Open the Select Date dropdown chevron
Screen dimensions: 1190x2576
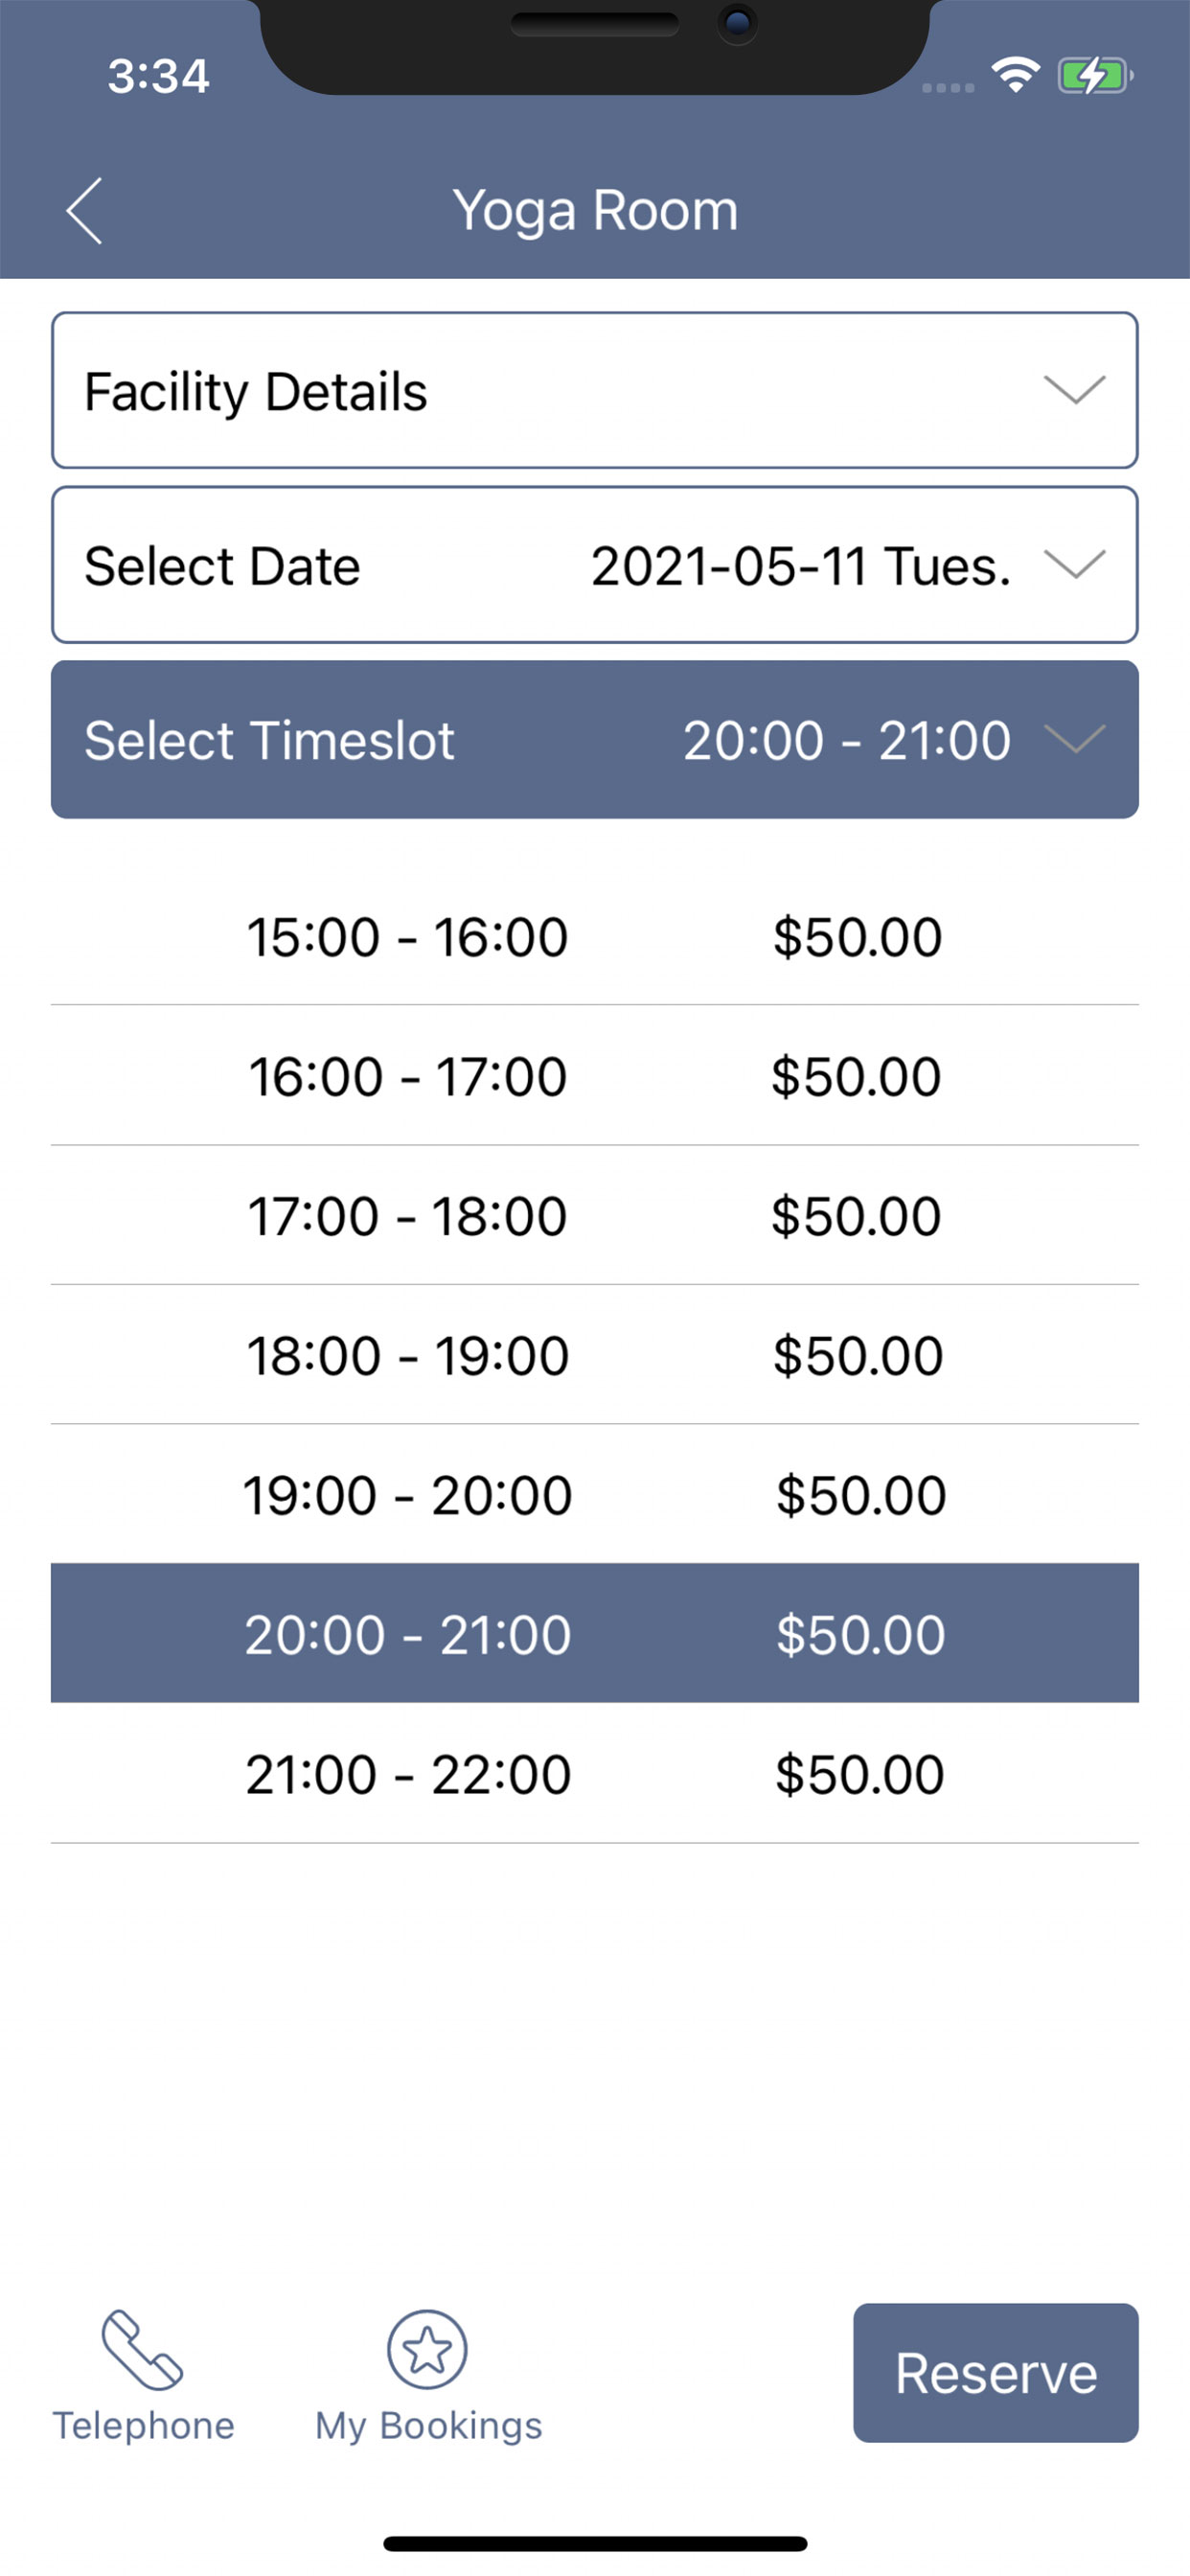[1074, 564]
